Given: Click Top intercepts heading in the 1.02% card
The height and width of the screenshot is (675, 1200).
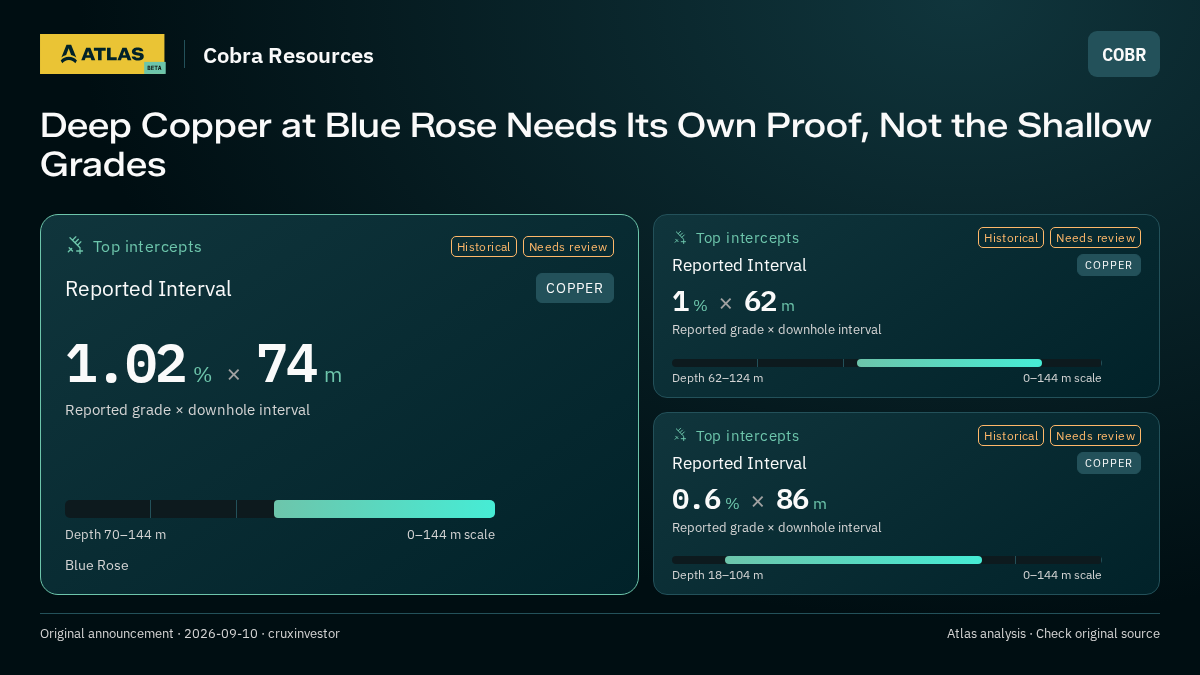Looking at the screenshot, I should (x=147, y=246).
